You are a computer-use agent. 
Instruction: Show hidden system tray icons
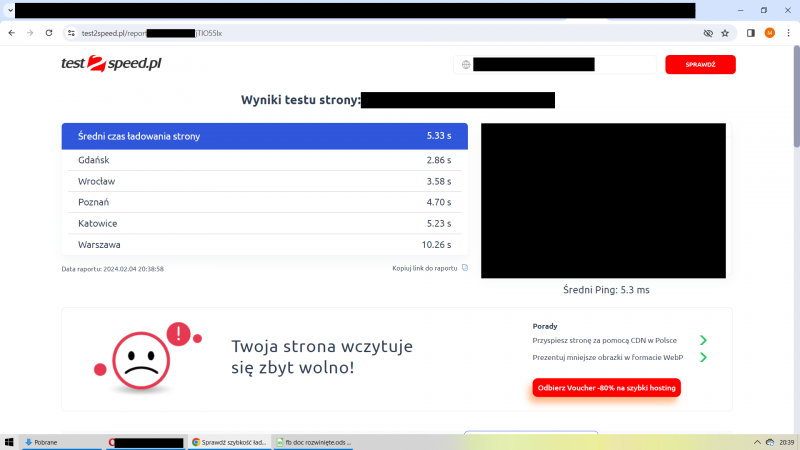pyautogui.click(x=757, y=442)
